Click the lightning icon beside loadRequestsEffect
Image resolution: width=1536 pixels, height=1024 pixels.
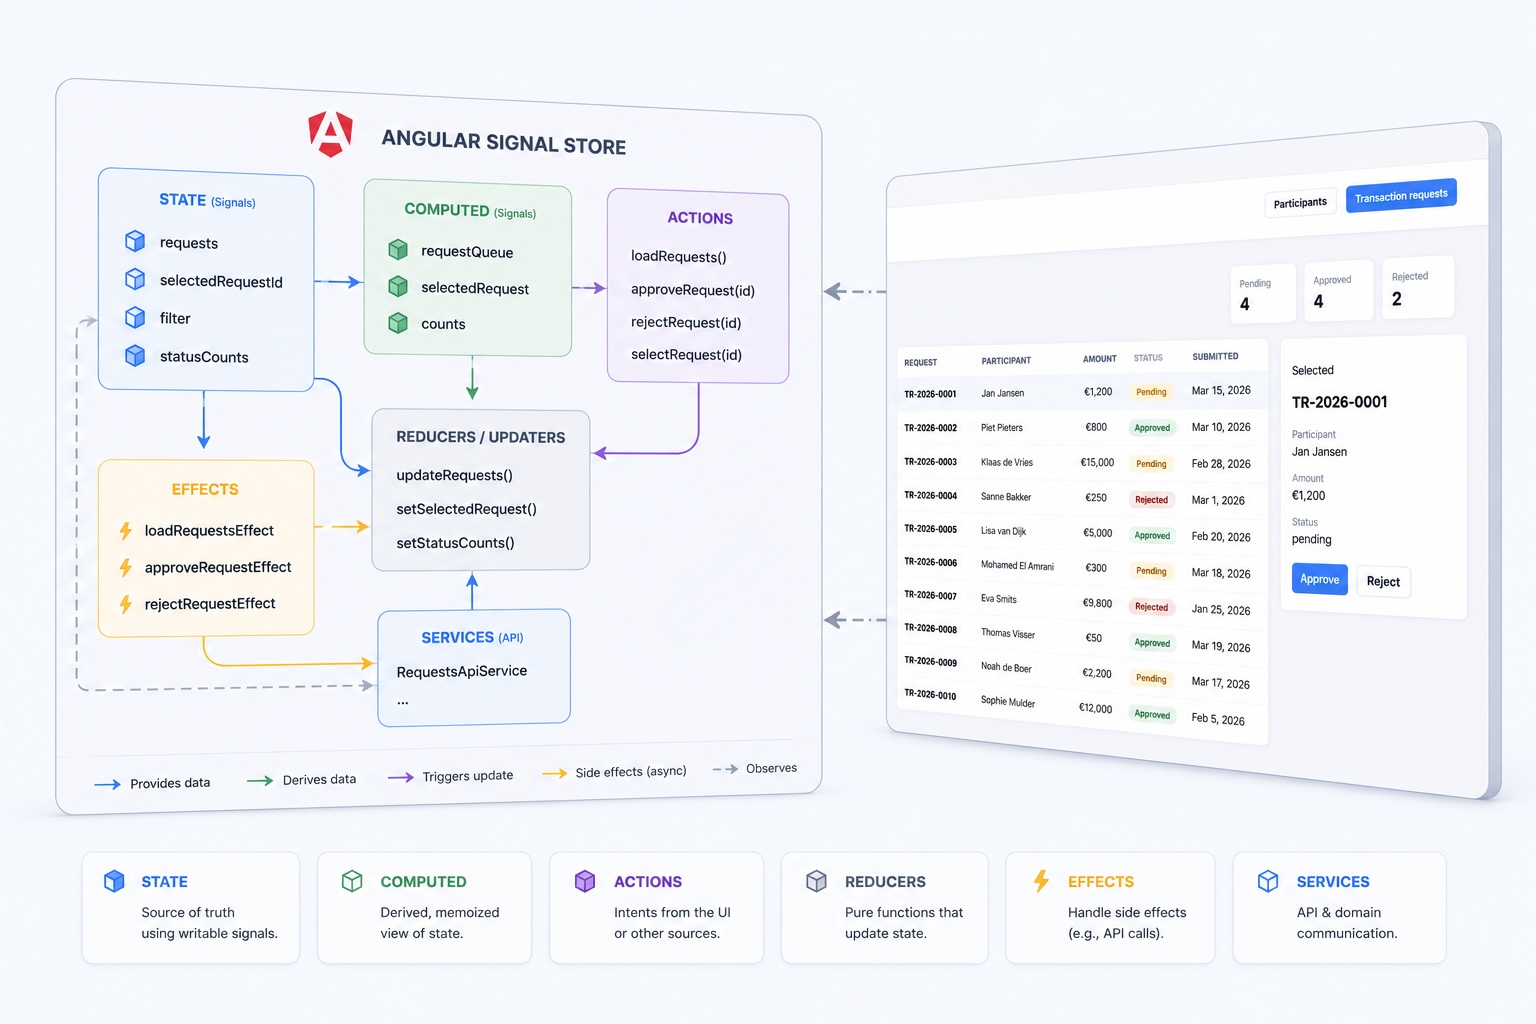click(126, 530)
